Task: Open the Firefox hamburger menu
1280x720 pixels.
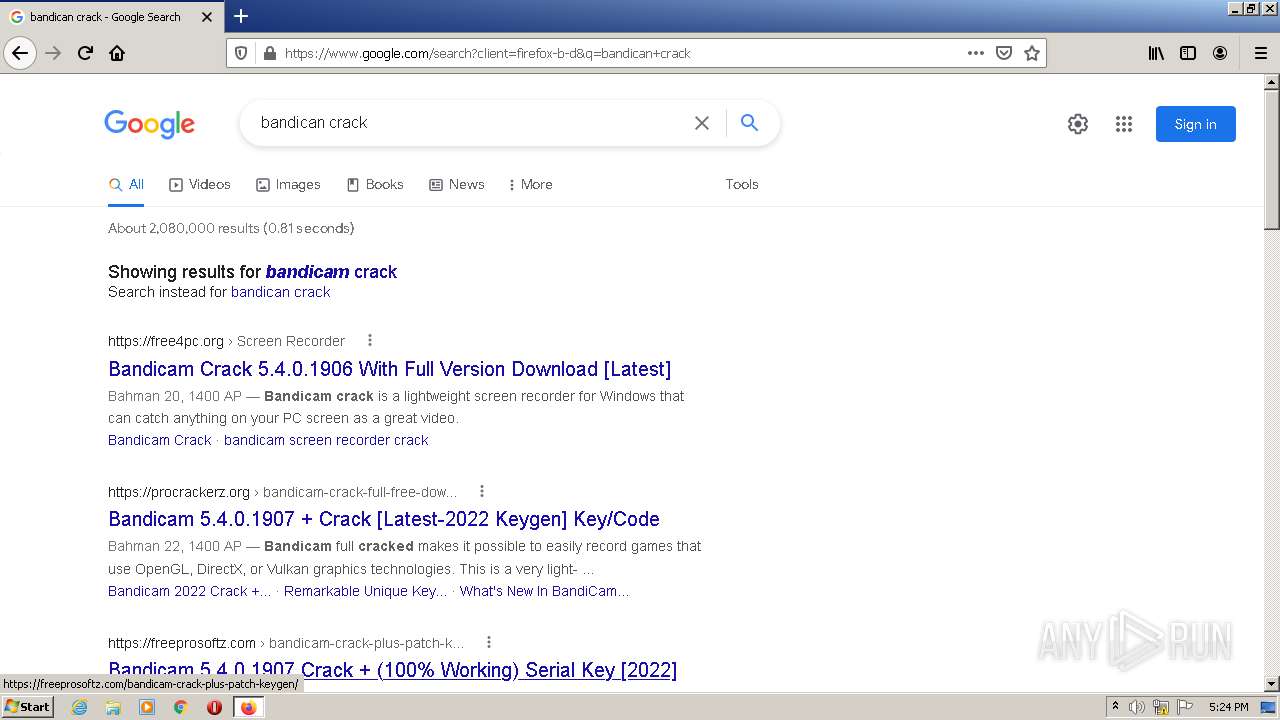Action: tap(1260, 53)
